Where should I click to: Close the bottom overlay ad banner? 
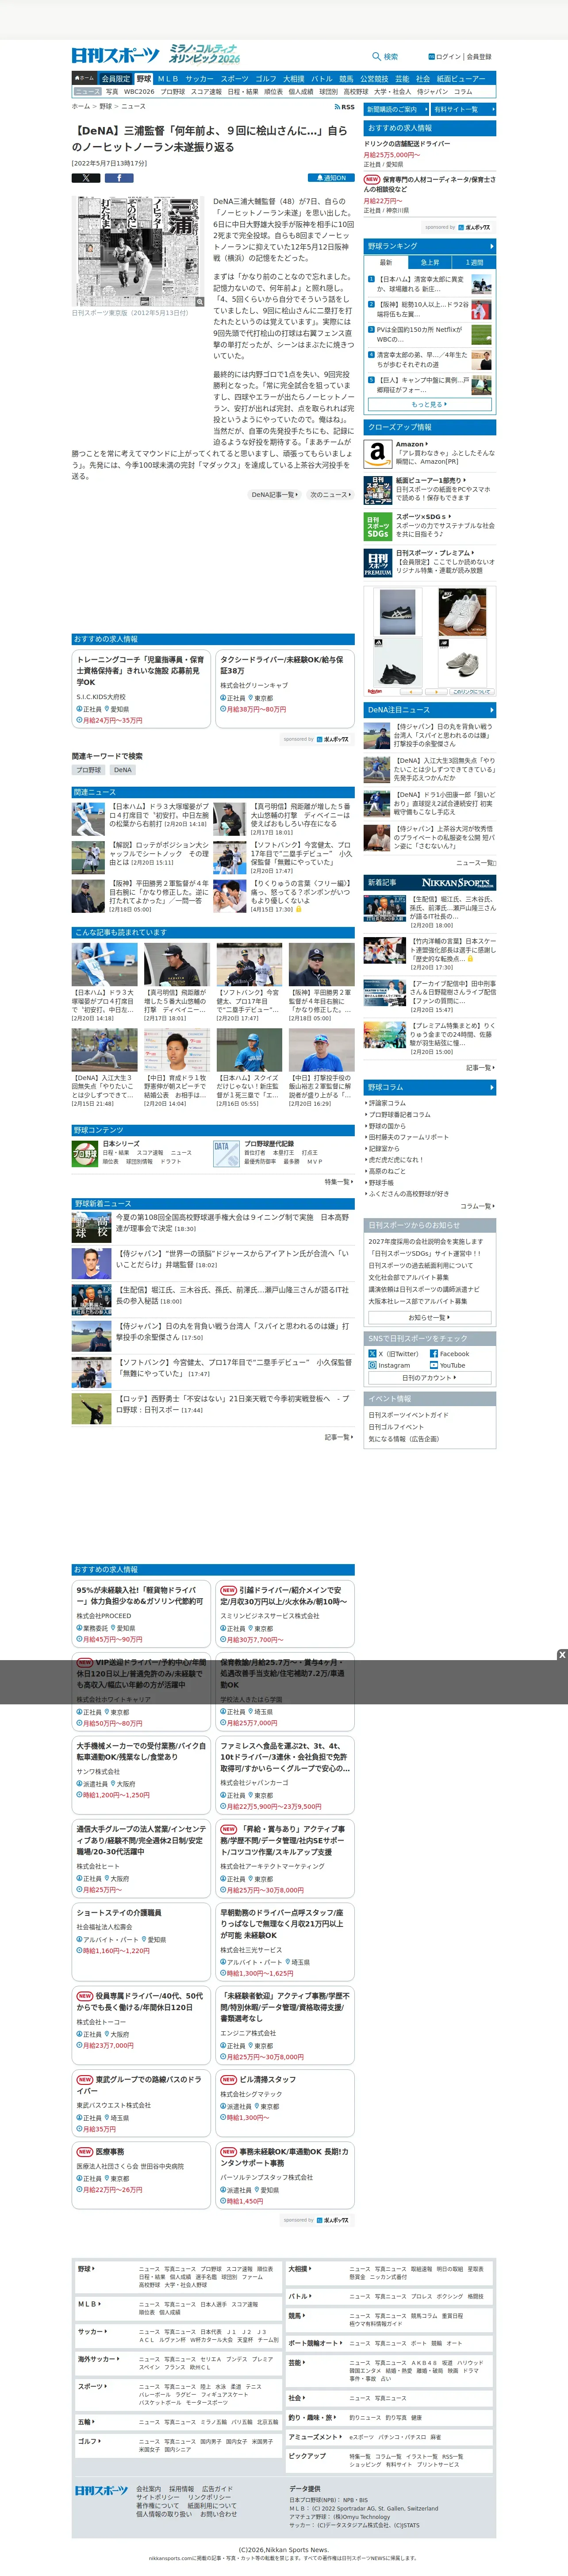[x=562, y=1655]
